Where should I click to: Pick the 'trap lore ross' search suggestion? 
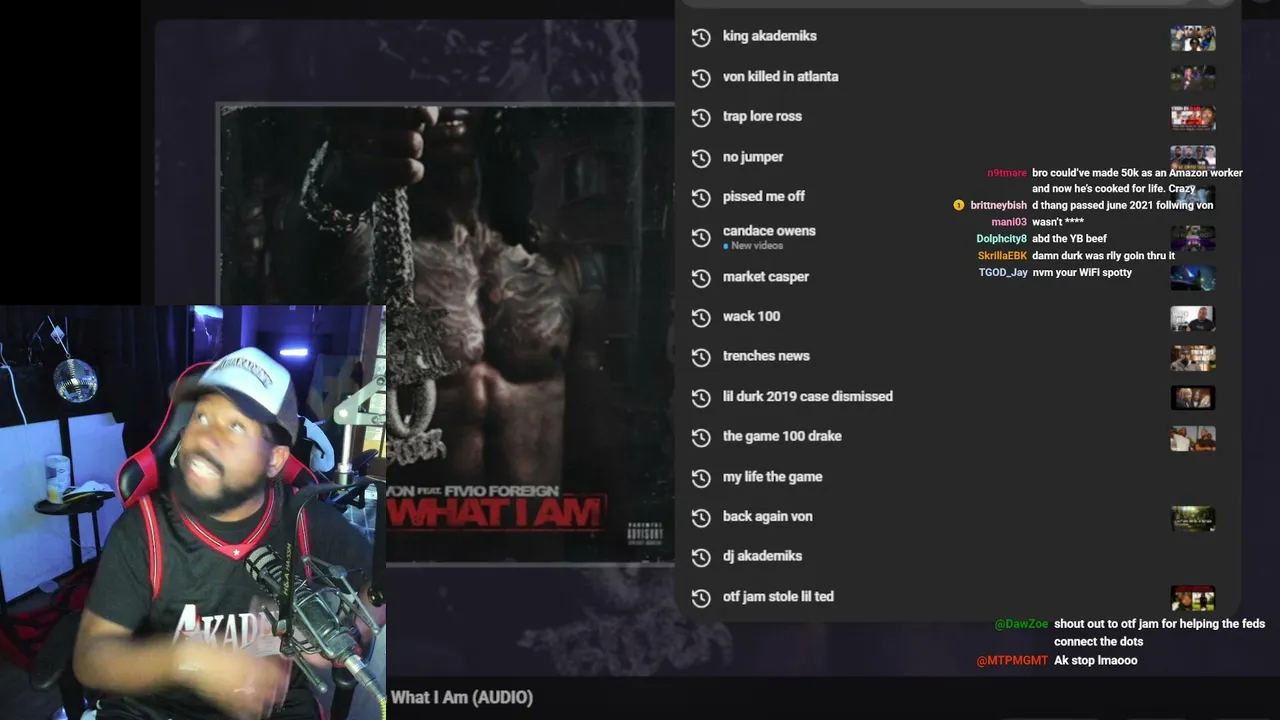[x=762, y=116]
